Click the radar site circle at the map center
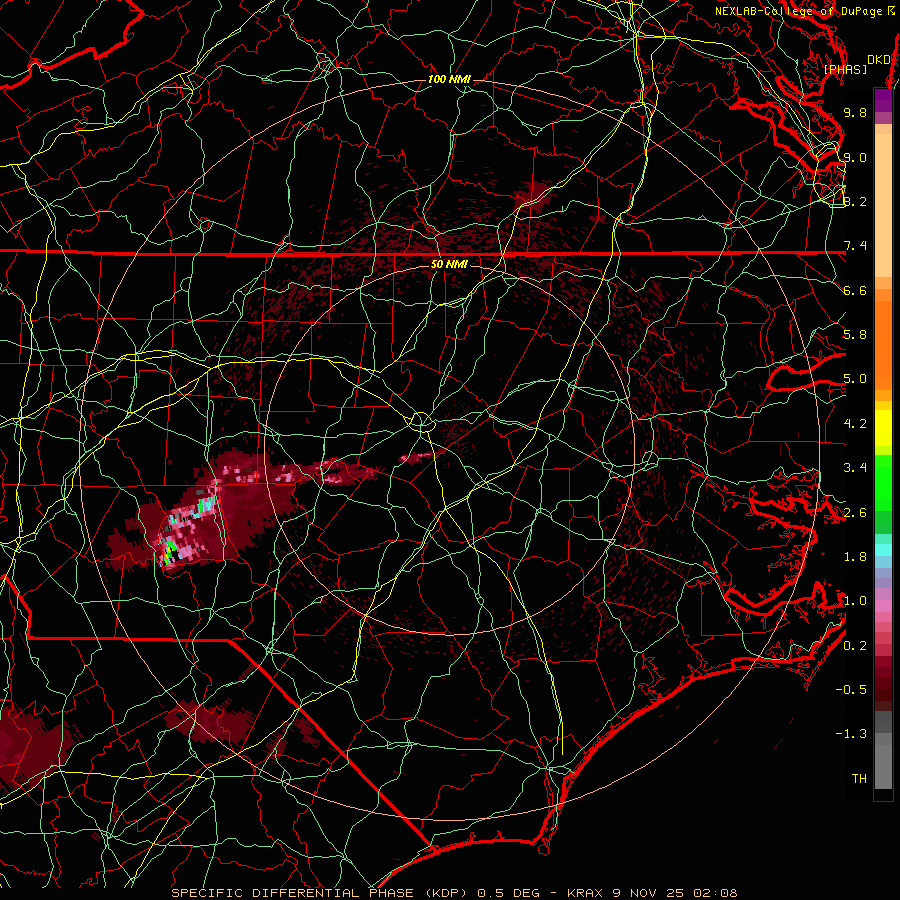Image resolution: width=900 pixels, height=900 pixels. (x=421, y=422)
